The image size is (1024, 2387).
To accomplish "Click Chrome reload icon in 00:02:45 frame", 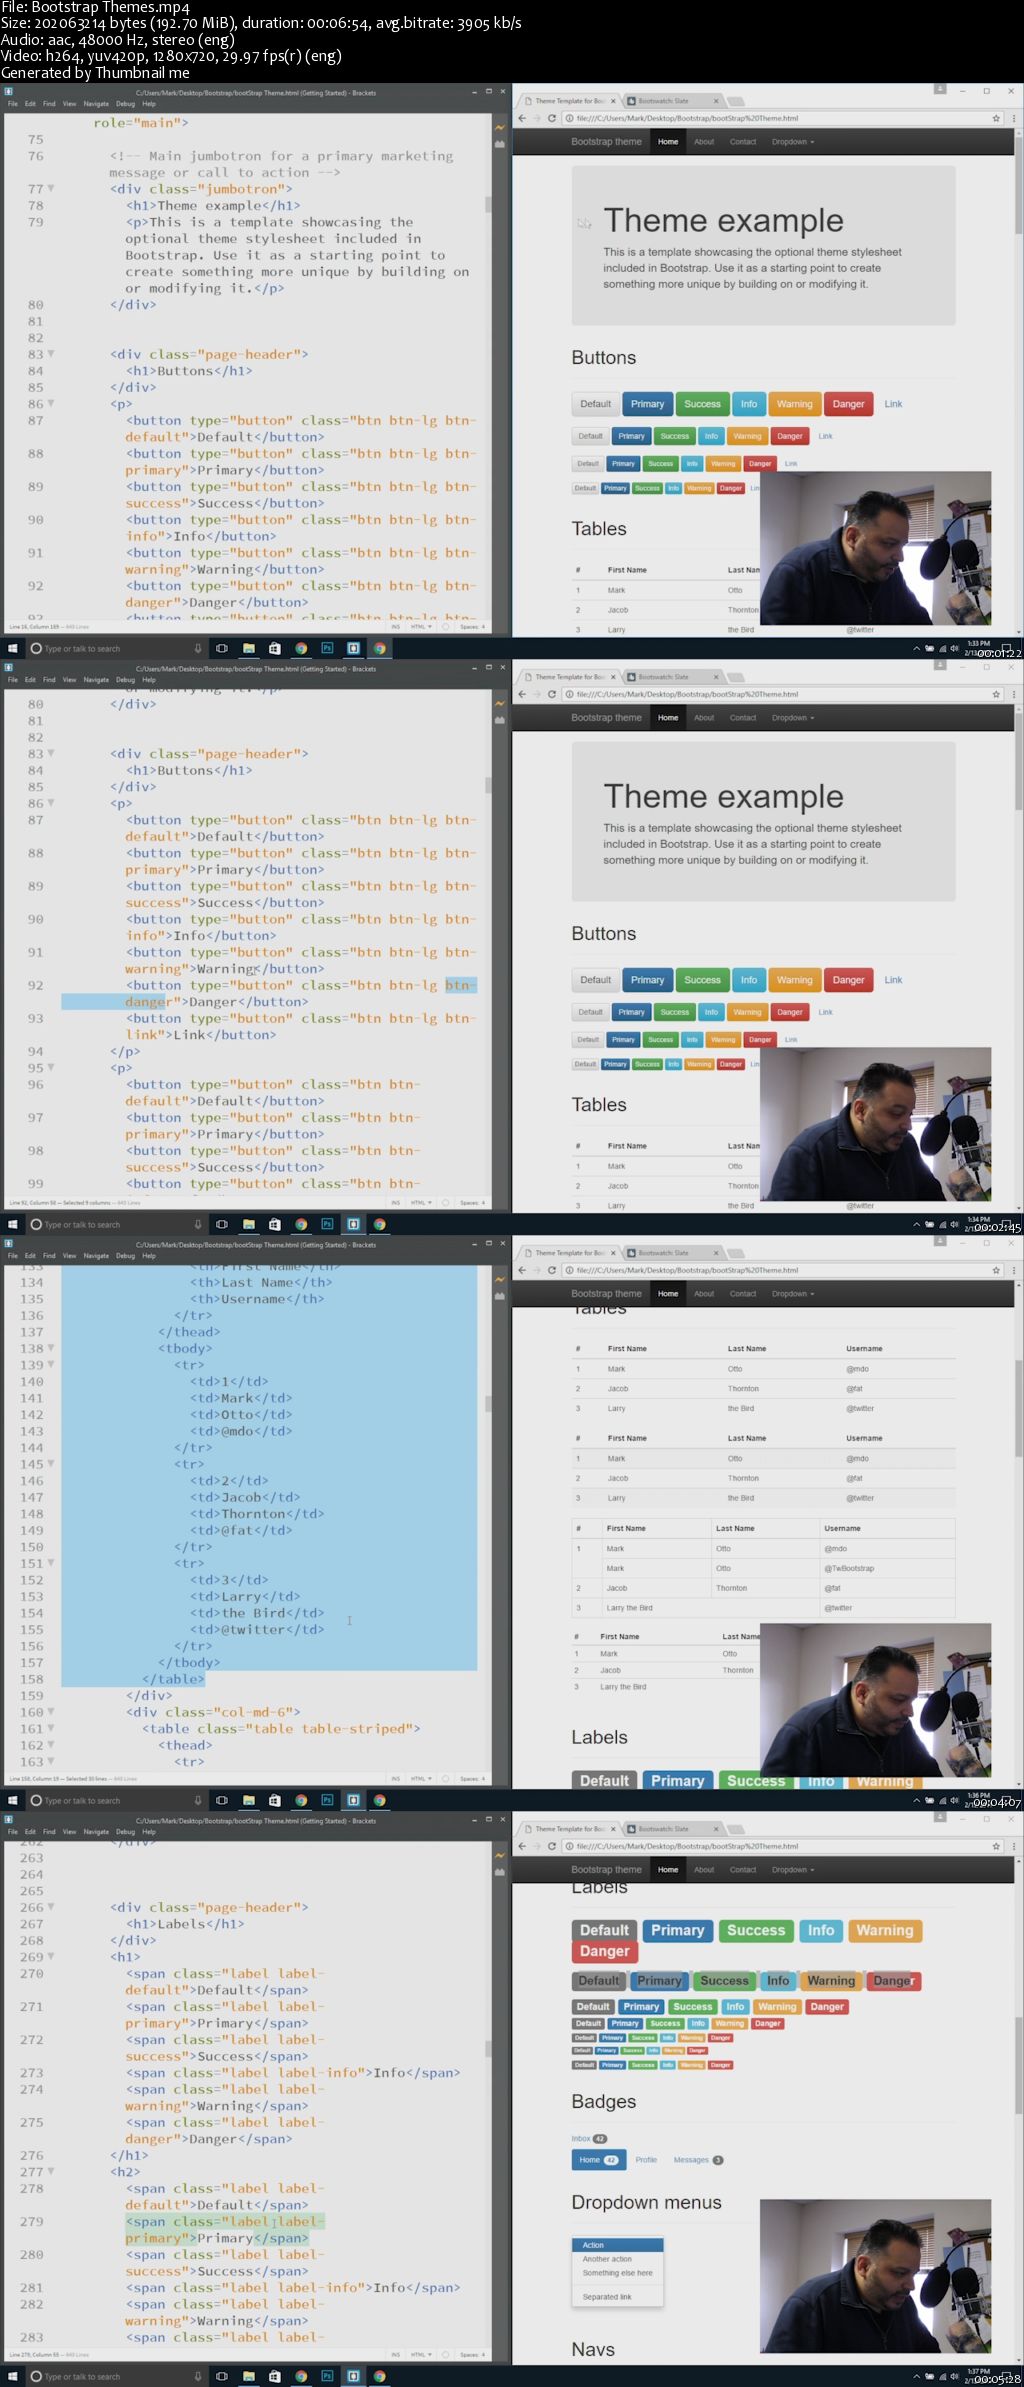I will tap(551, 694).
